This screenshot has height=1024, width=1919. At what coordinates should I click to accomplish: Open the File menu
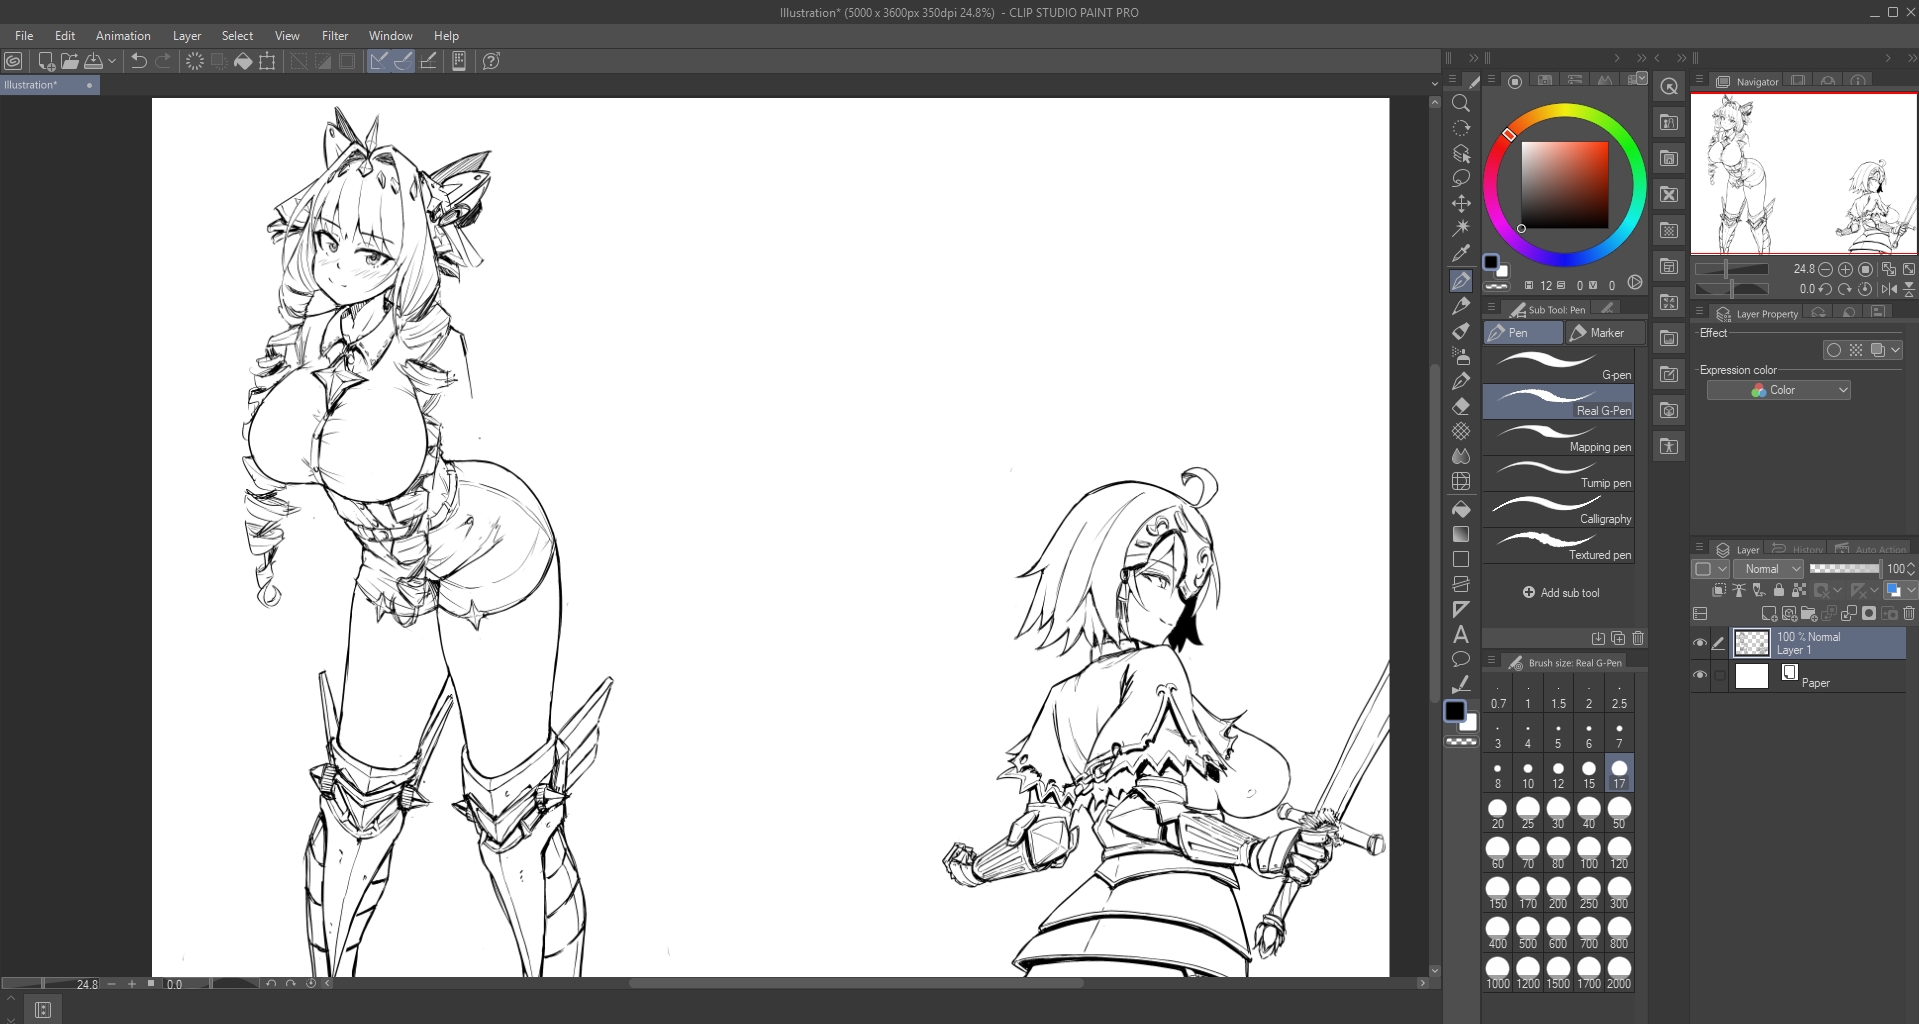pos(24,36)
